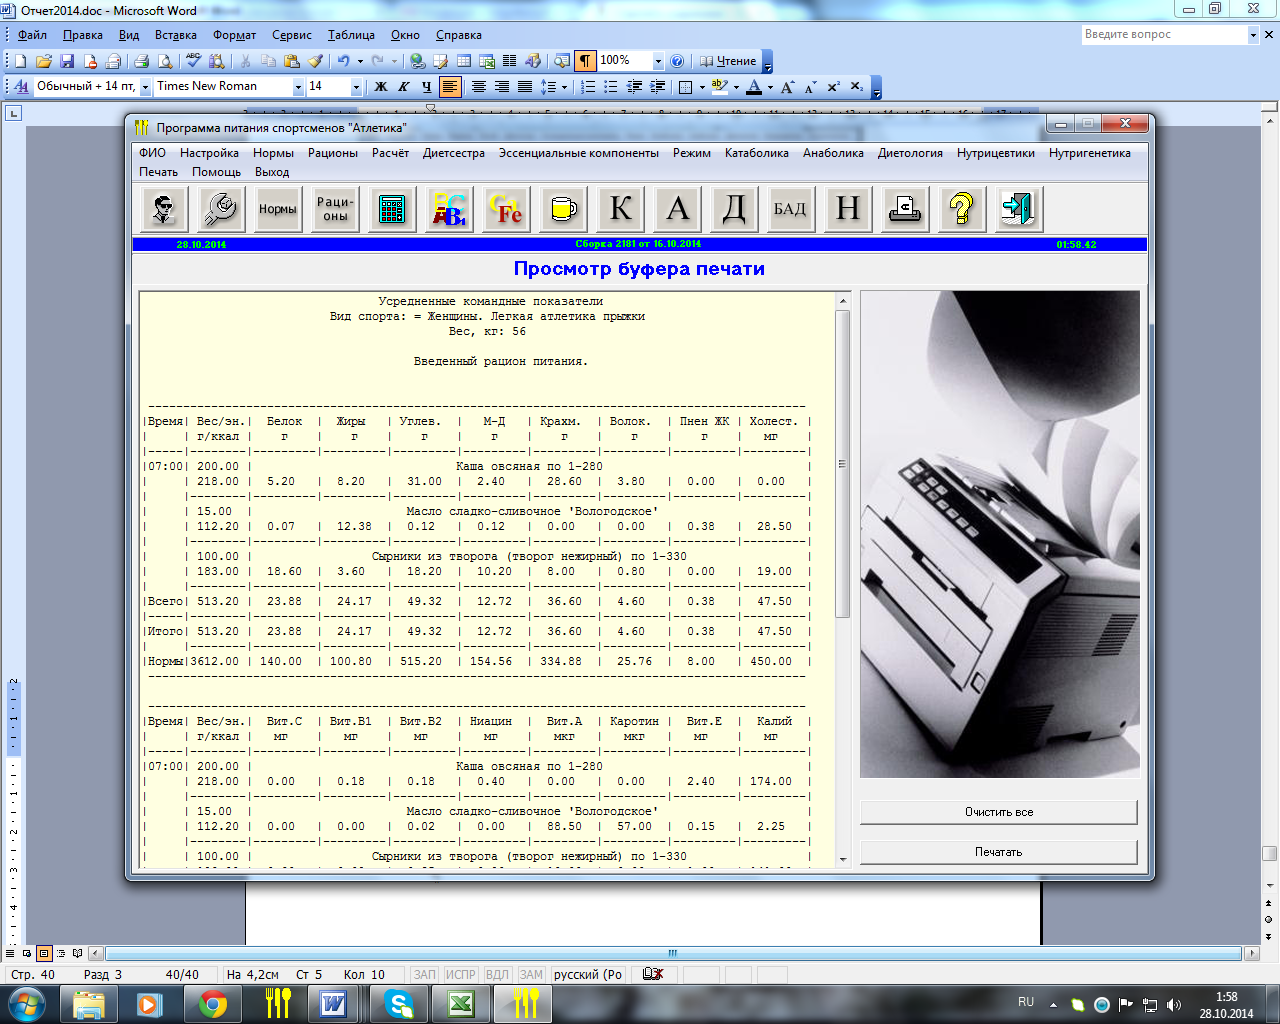
Task: Expand the font size 14 dropdown
Action: tap(356, 87)
